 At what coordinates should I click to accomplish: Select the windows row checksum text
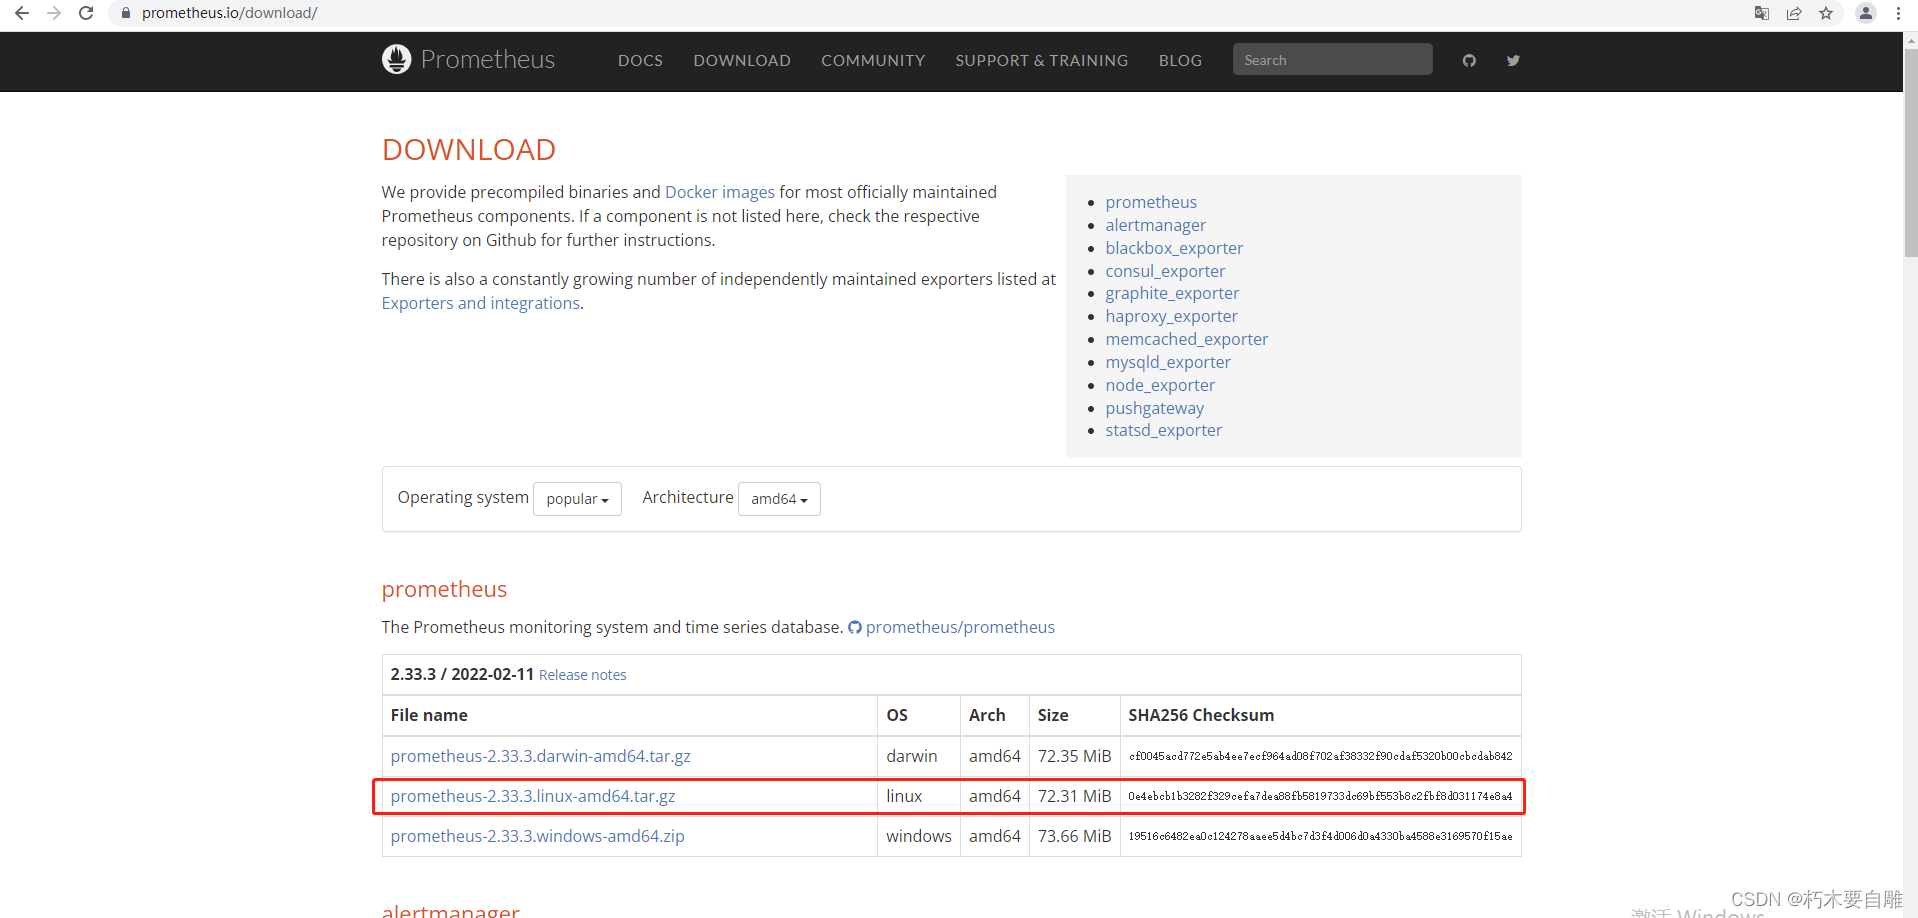click(1320, 837)
